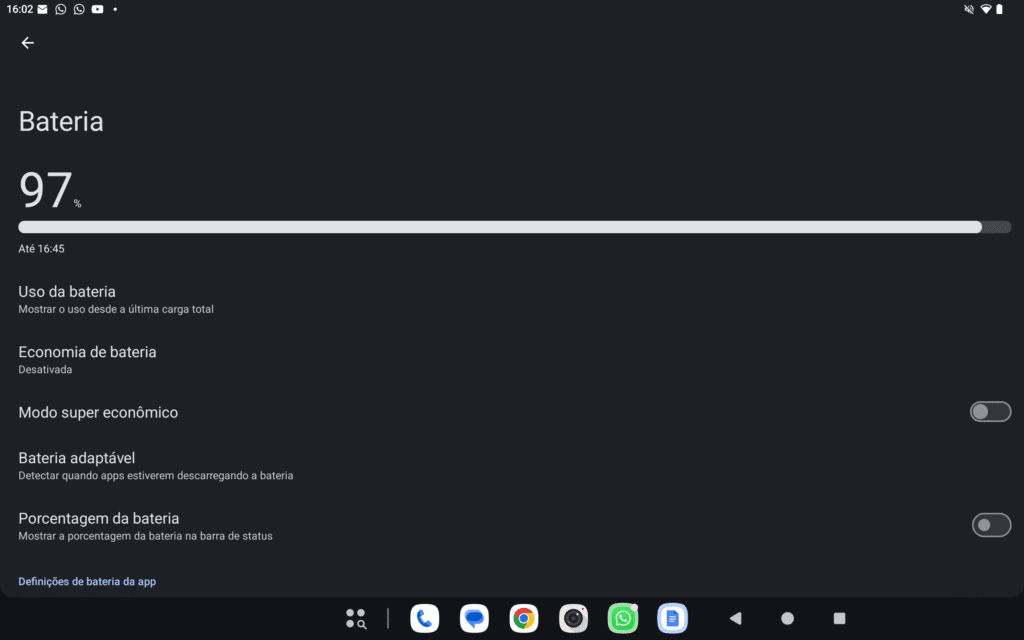Turn on Porcentagem da bateria toggle

click(990, 525)
